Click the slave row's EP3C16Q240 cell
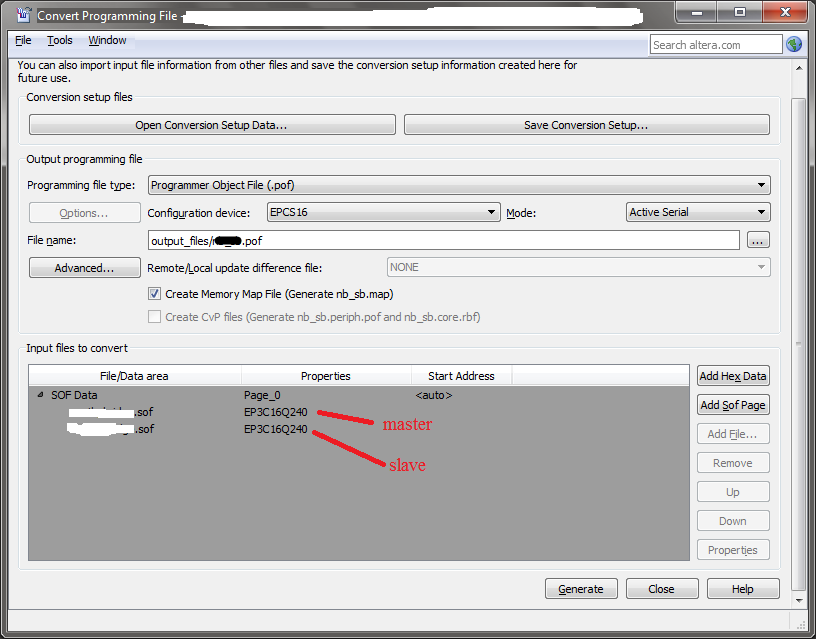This screenshot has height=639, width=816. (x=276, y=429)
